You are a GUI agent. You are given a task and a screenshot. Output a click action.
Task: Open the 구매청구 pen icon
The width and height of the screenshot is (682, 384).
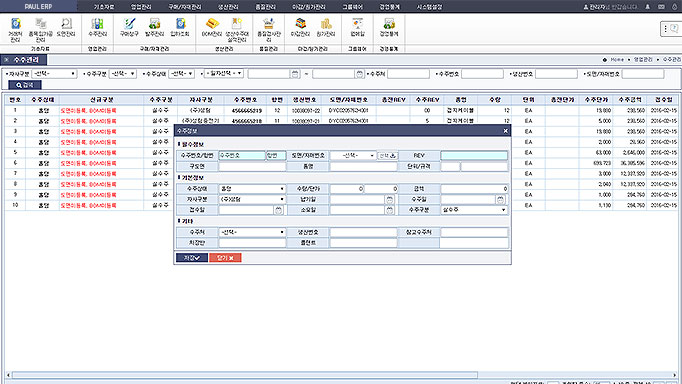click(129, 23)
